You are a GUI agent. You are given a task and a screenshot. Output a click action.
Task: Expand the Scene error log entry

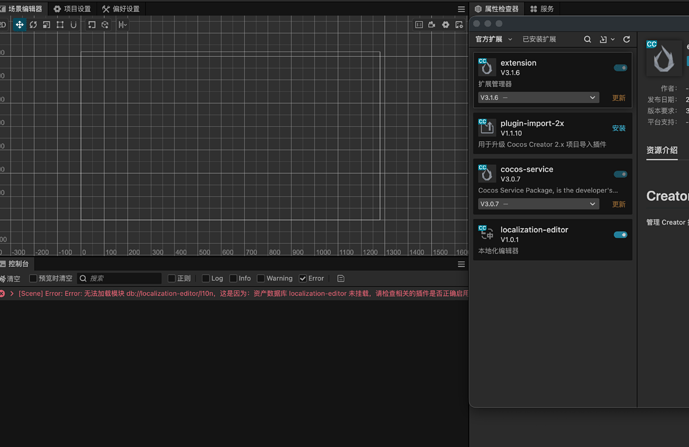click(12, 293)
